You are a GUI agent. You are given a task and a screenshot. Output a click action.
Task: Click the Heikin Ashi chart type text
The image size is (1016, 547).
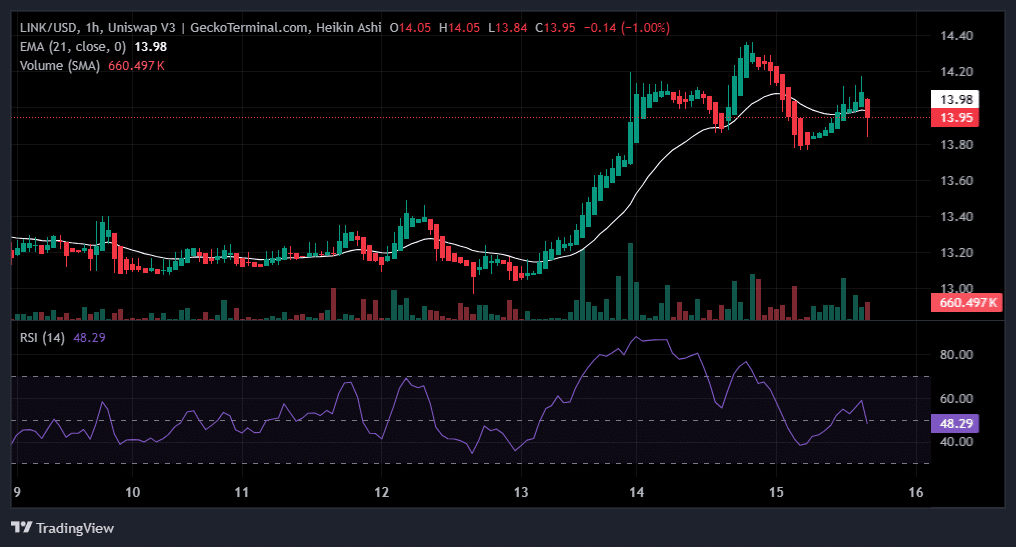[348, 28]
